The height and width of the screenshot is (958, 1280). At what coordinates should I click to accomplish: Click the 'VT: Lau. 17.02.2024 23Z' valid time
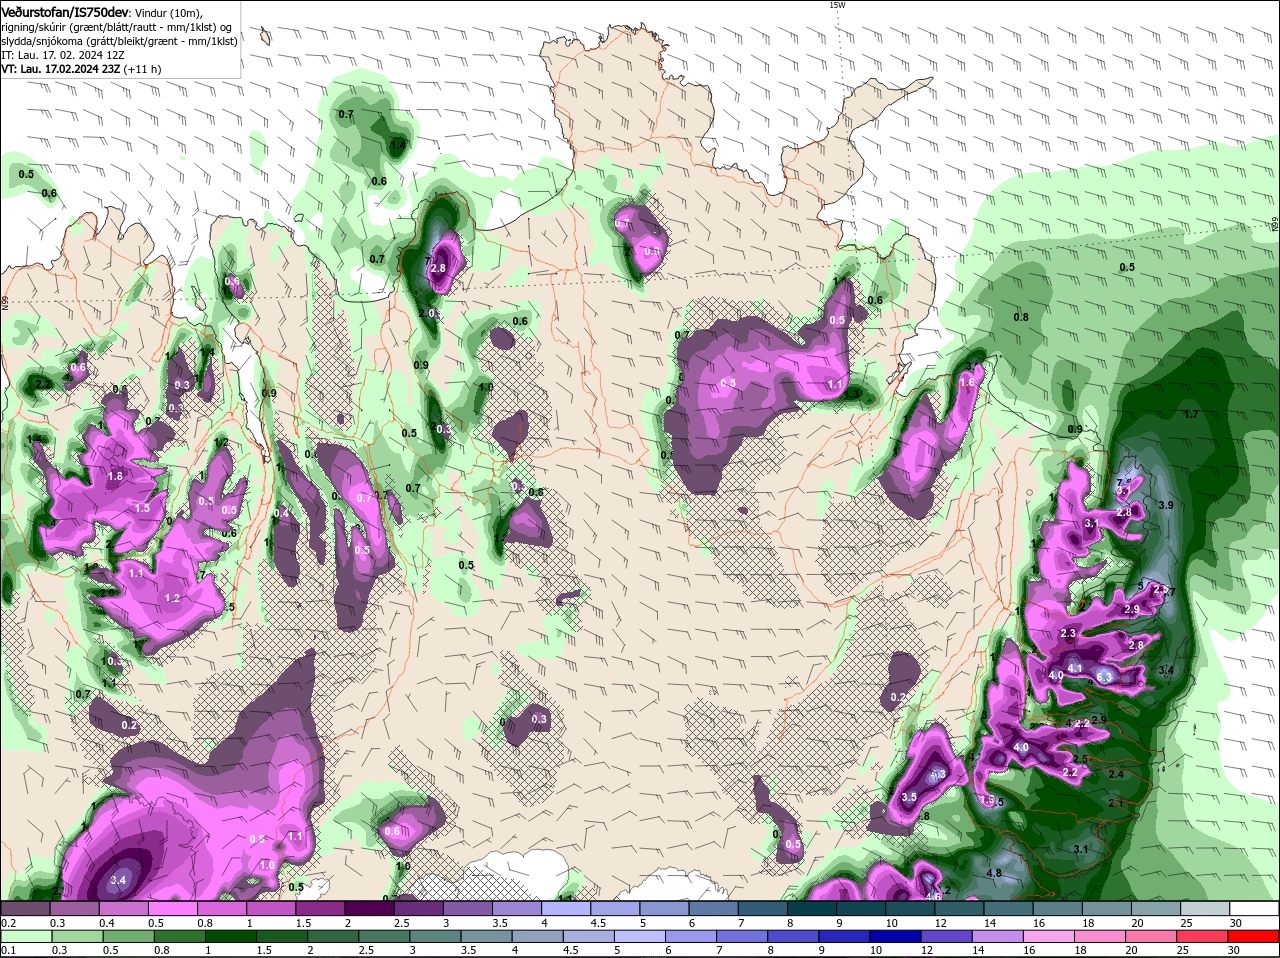(x=60, y=69)
